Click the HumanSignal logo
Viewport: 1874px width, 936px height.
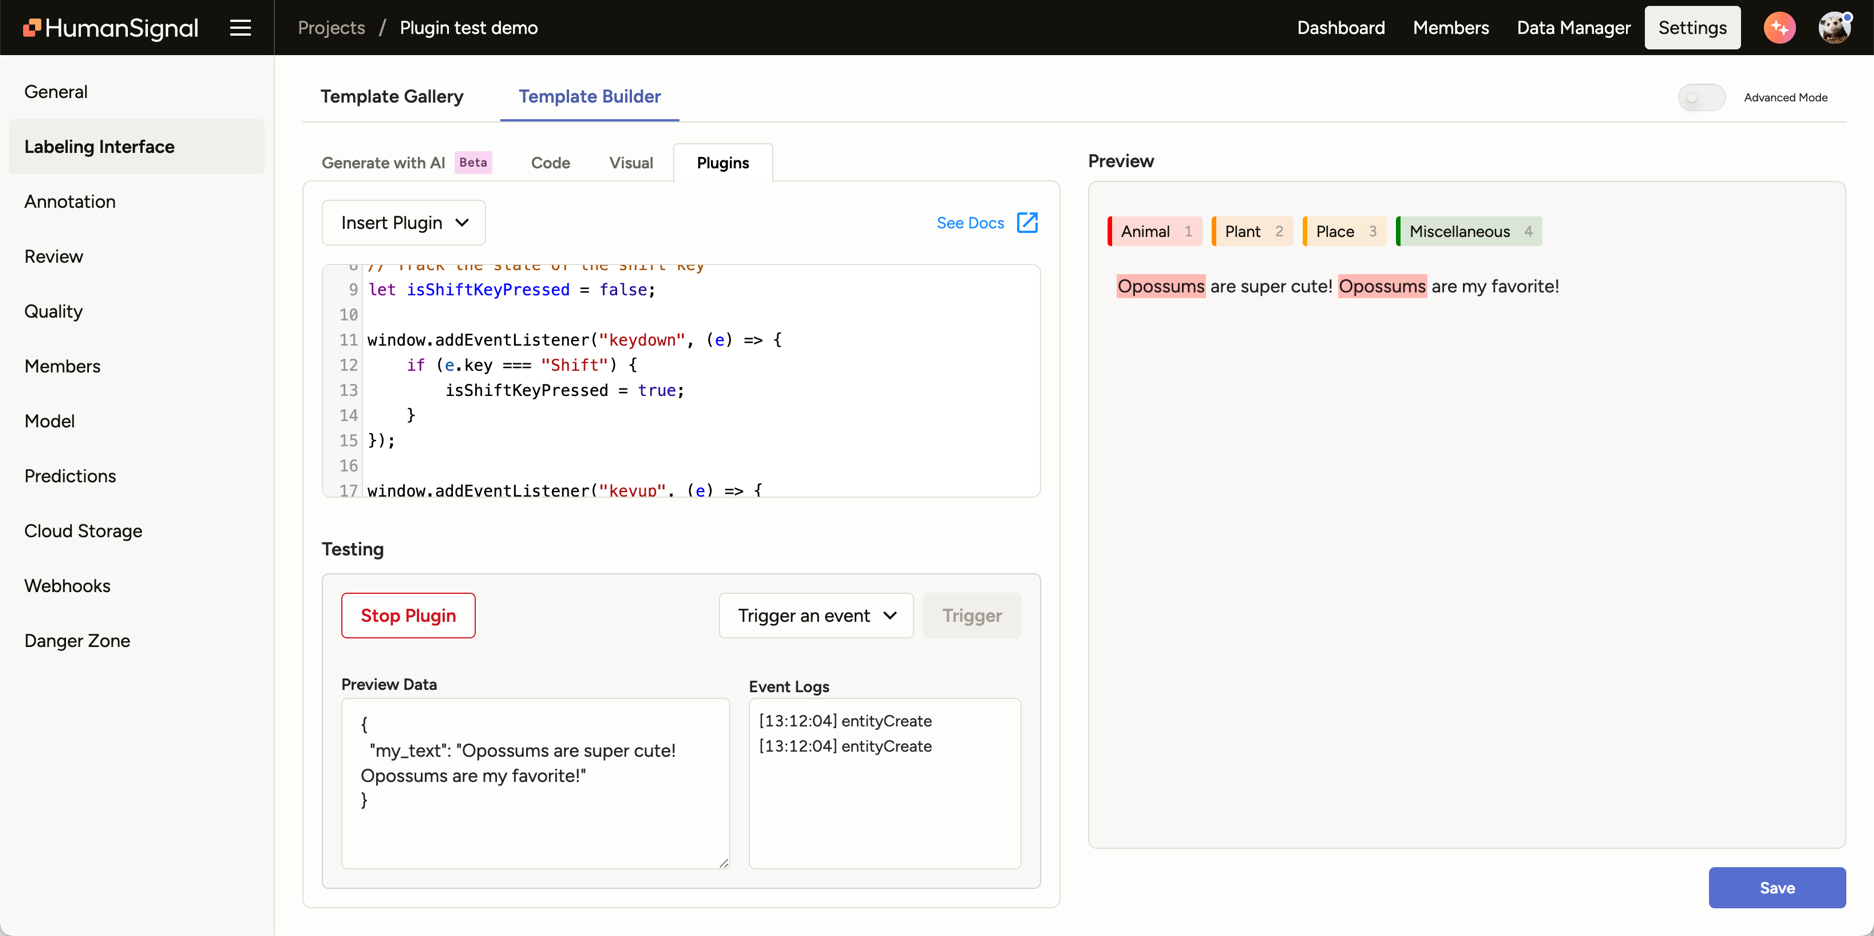coord(110,27)
